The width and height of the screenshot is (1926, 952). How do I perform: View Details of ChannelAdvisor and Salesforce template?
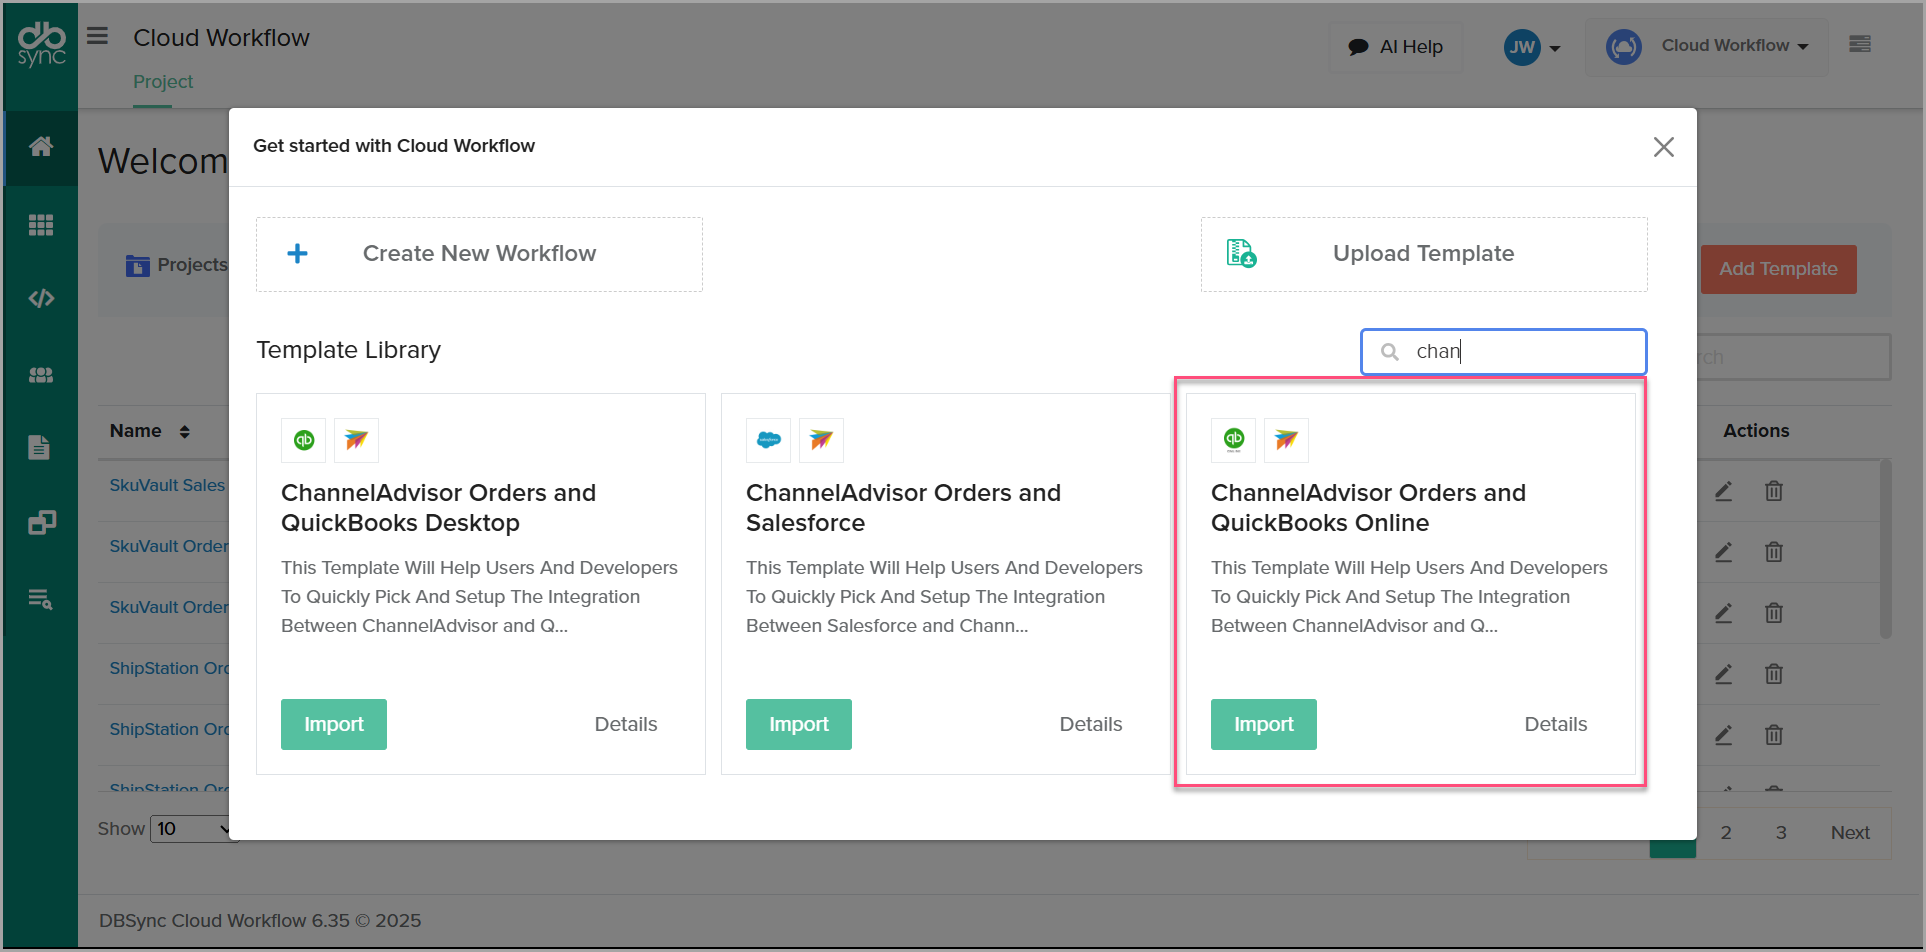[x=1090, y=724]
